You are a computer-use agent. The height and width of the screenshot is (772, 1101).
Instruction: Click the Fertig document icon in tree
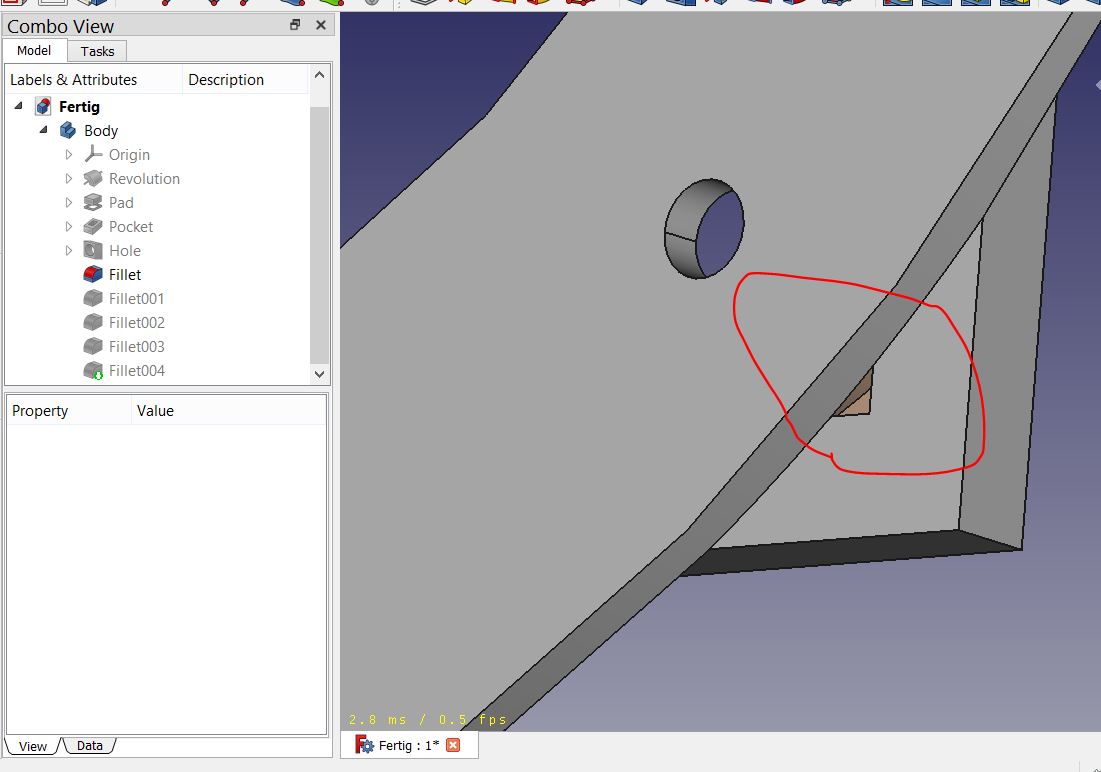coord(43,106)
